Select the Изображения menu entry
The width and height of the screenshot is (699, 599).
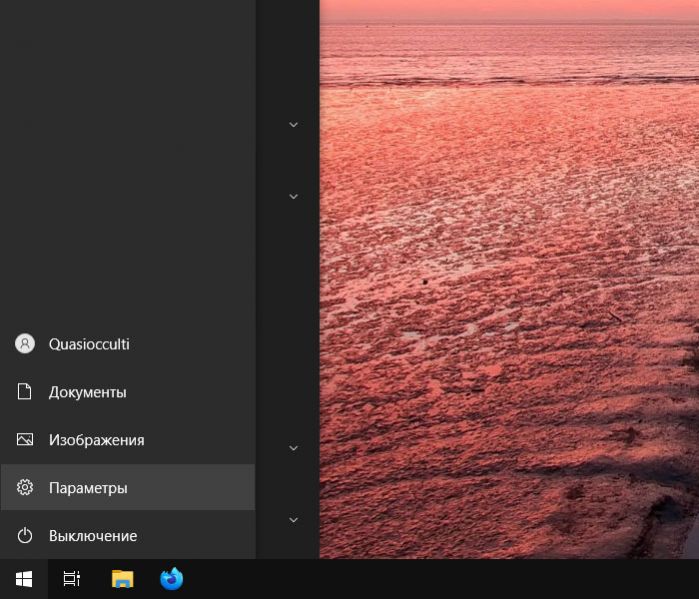[x=128, y=439]
